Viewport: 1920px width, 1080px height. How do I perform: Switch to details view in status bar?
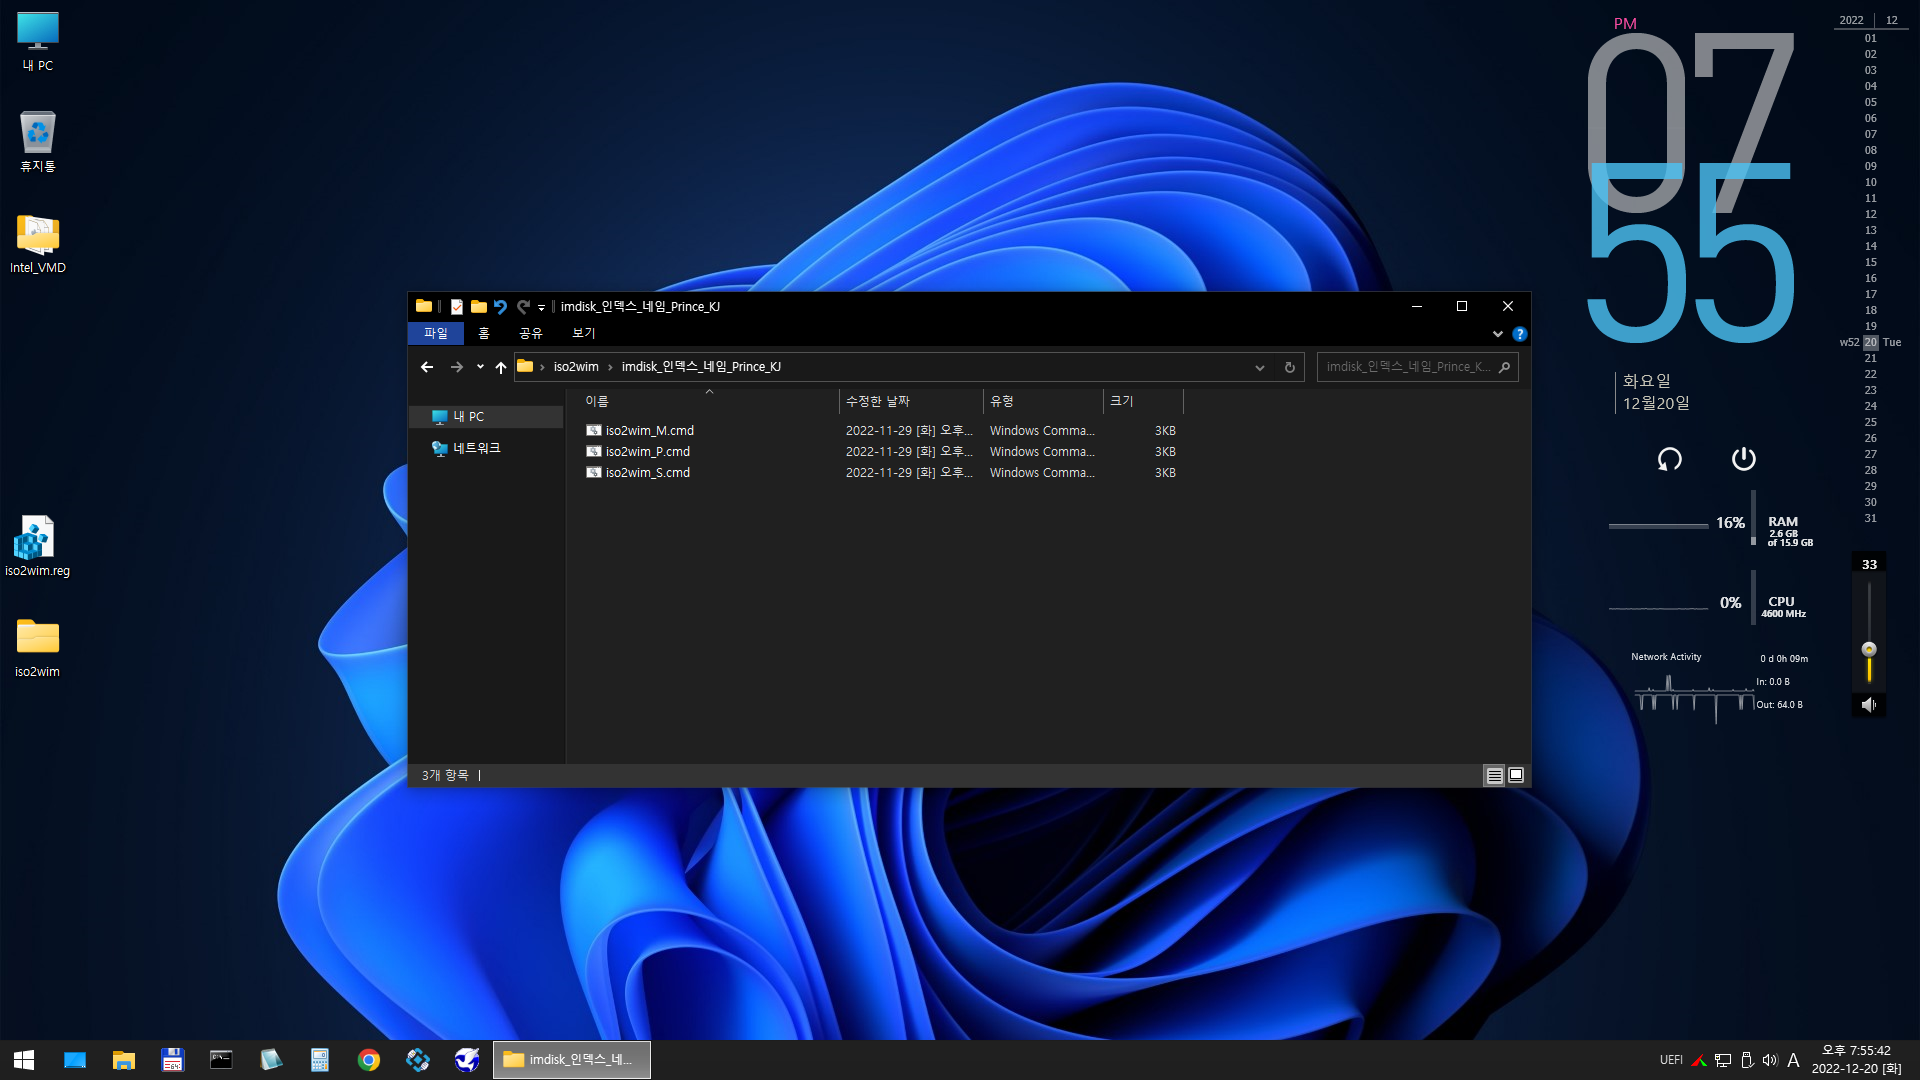tap(1494, 775)
